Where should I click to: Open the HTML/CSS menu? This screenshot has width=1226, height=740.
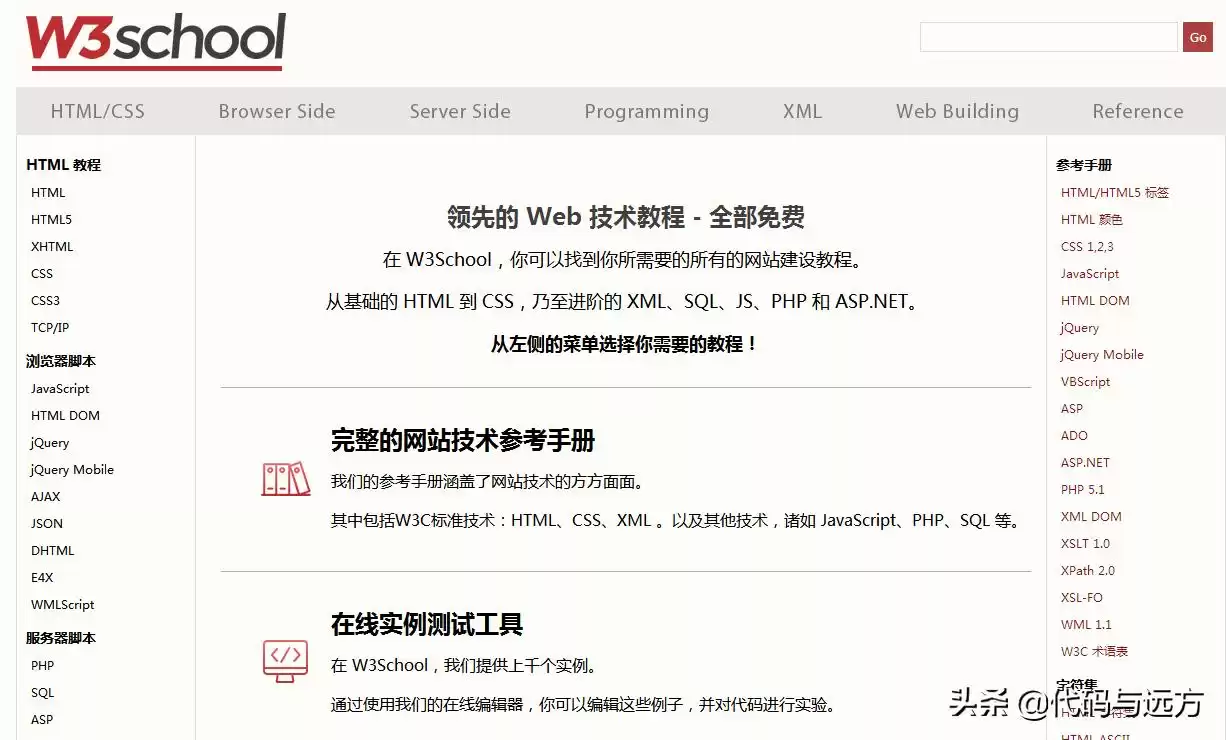tap(97, 111)
